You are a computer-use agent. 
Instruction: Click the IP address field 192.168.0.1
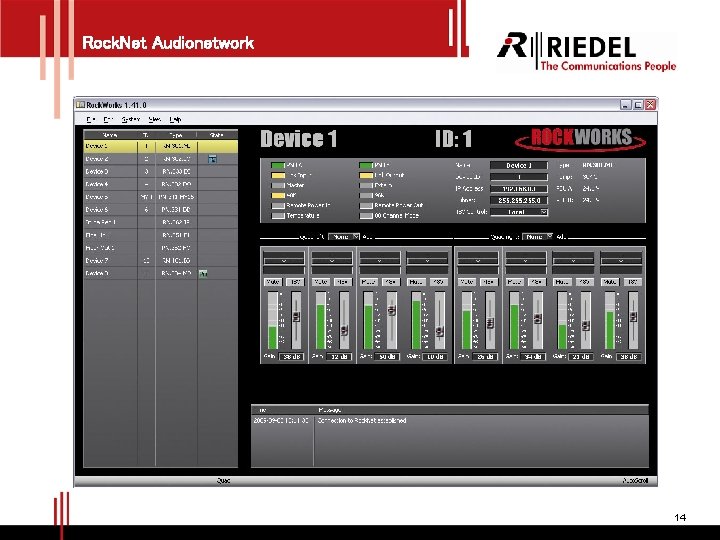(x=519, y=189)
